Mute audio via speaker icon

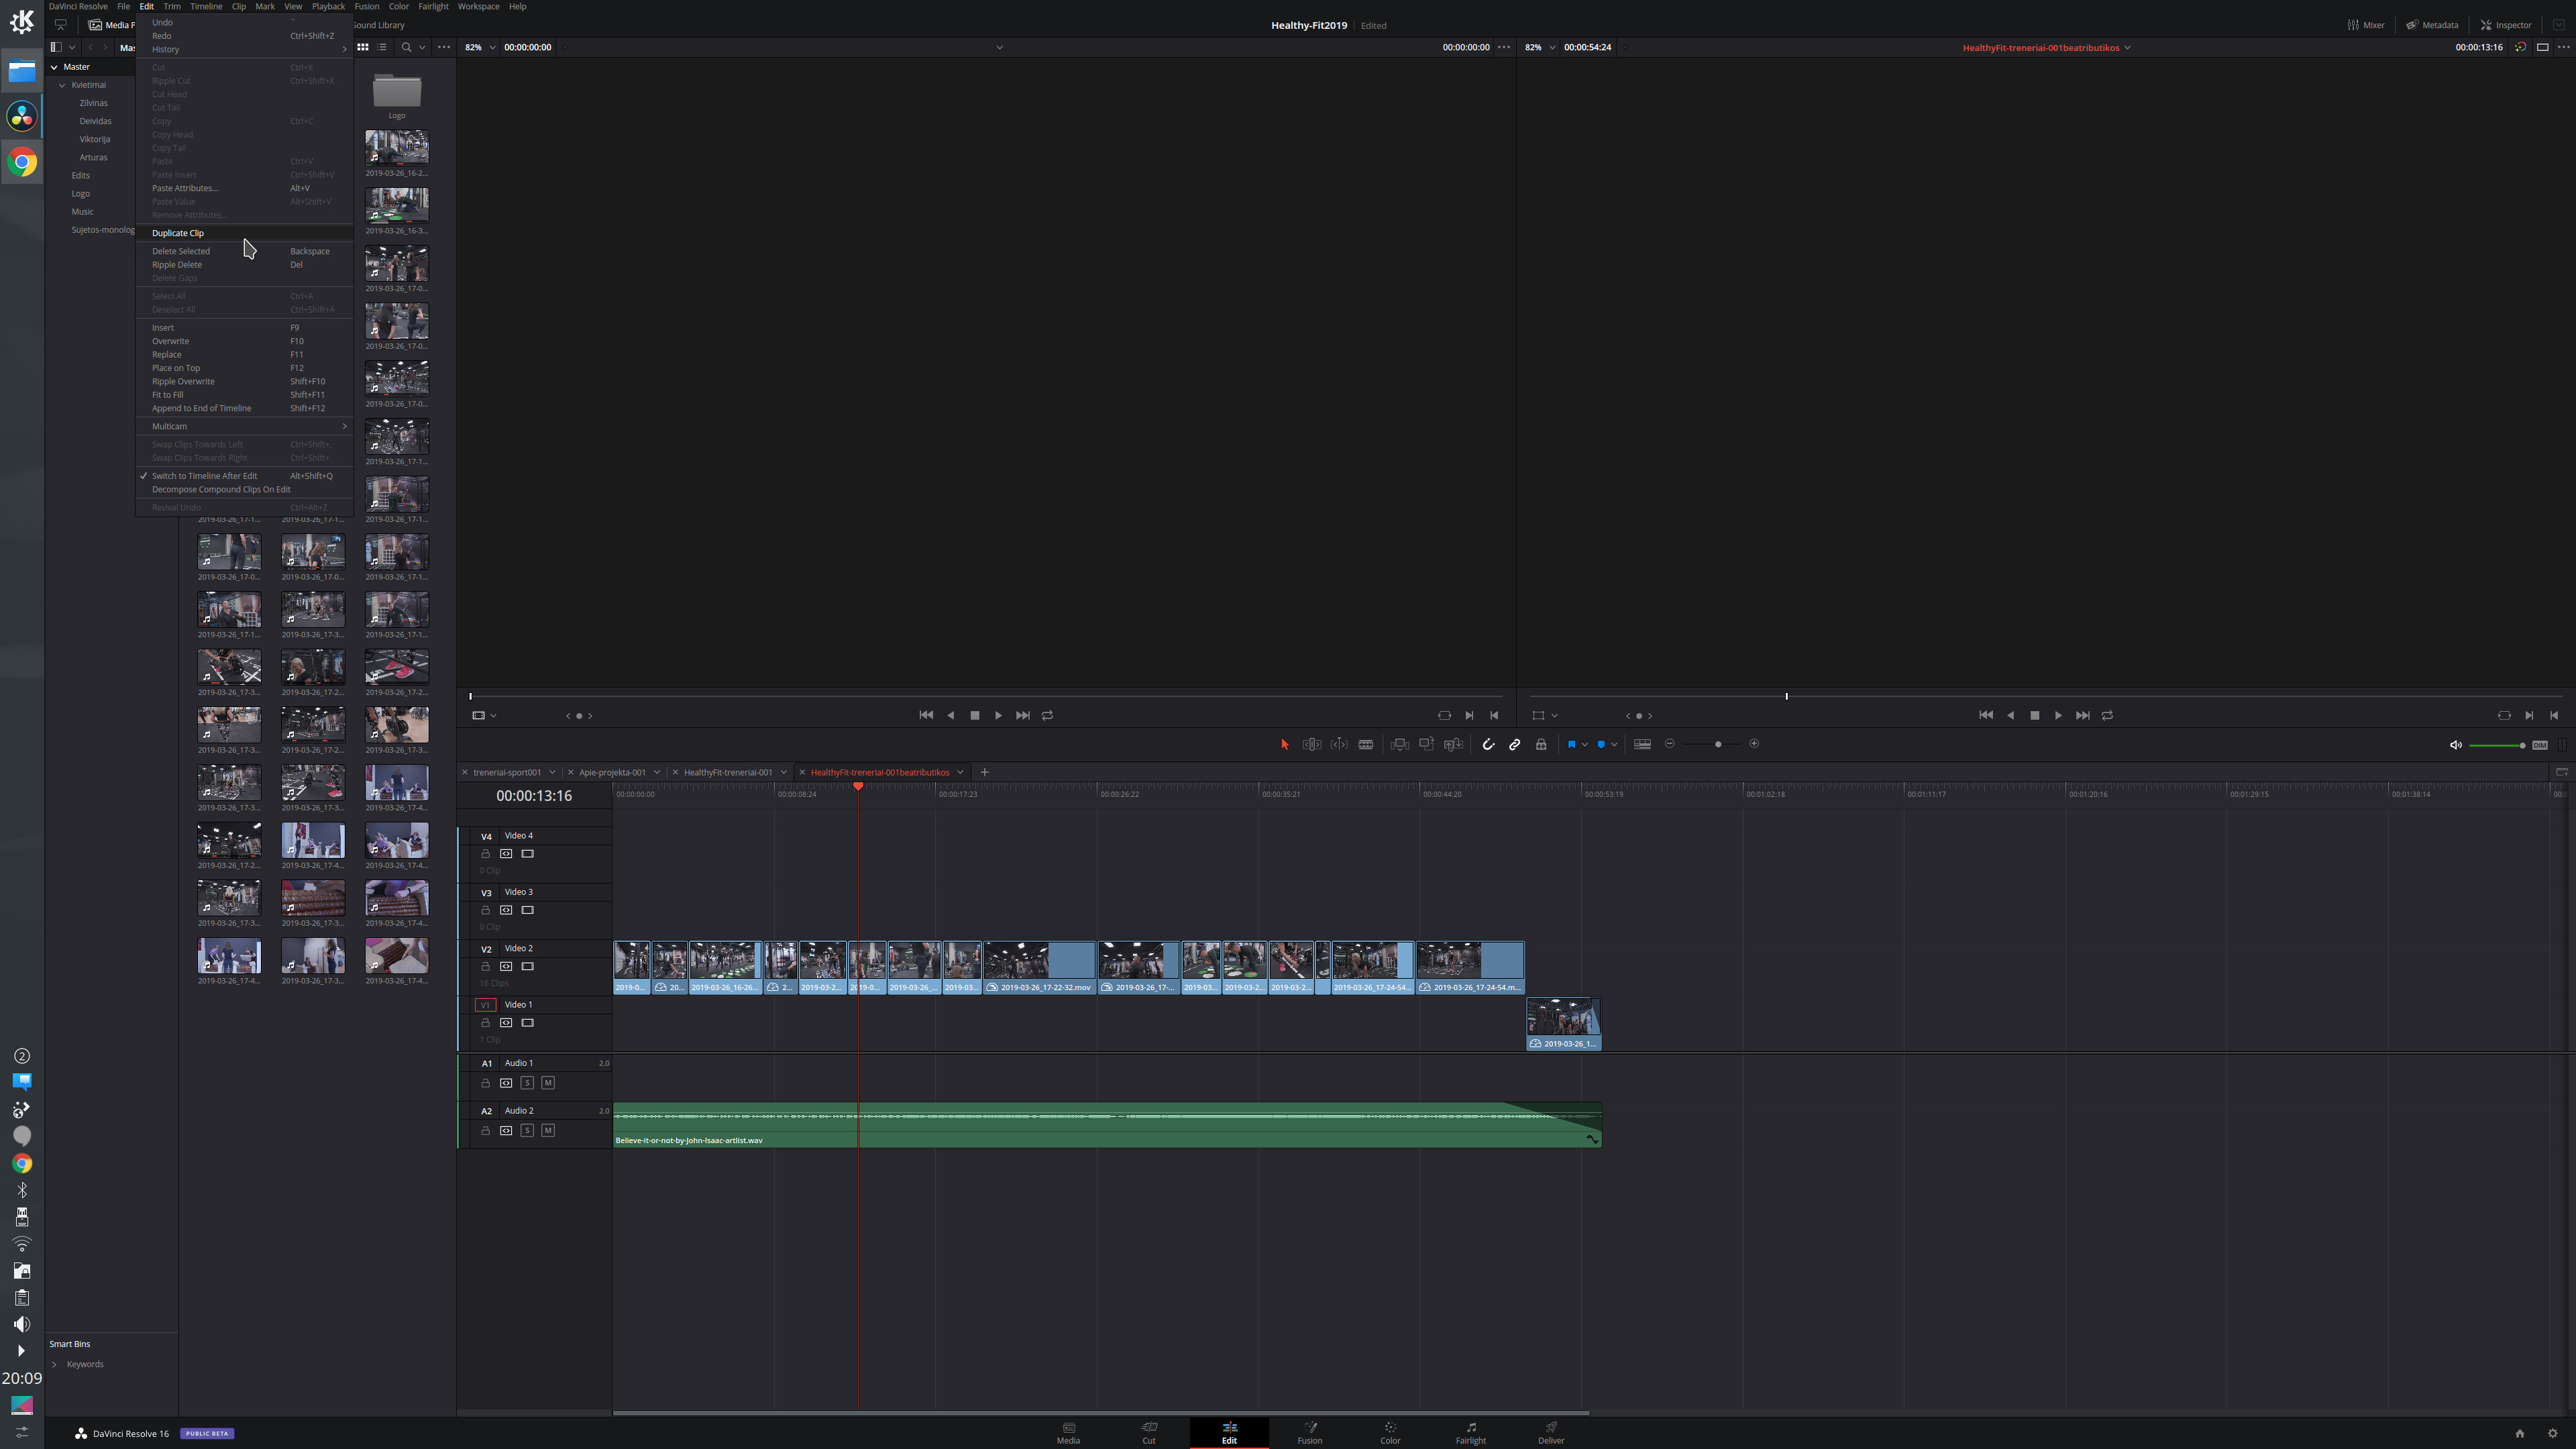pyautogui.click(x=2455, y=745)
